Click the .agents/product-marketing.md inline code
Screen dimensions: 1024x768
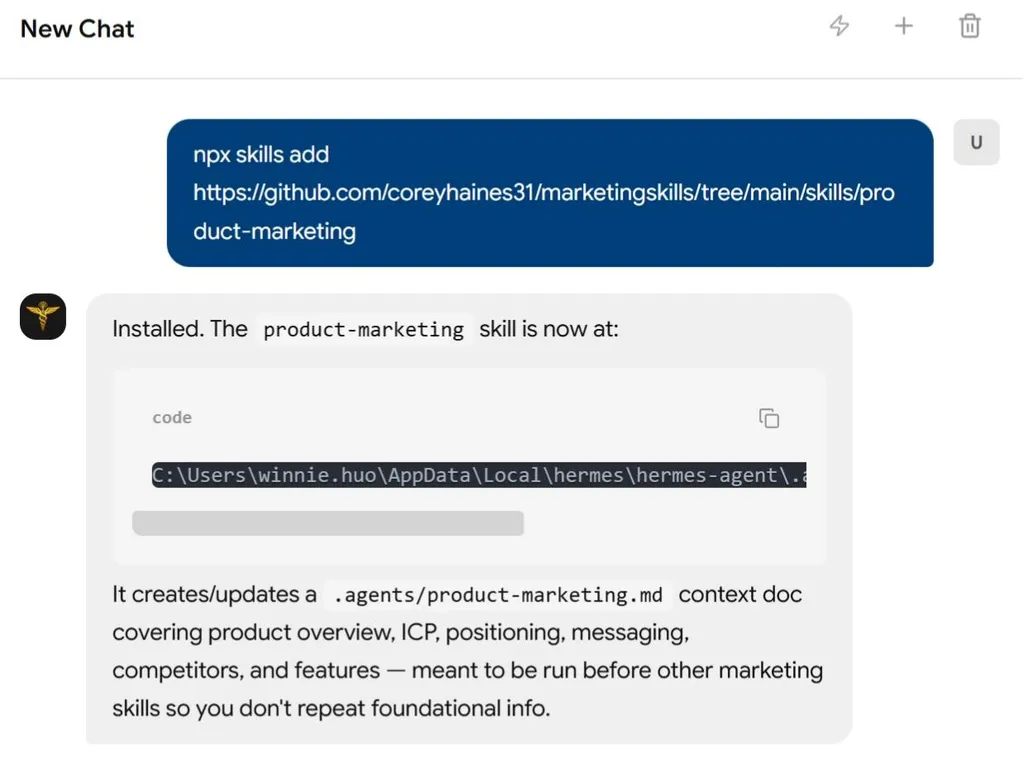[498, 595]
